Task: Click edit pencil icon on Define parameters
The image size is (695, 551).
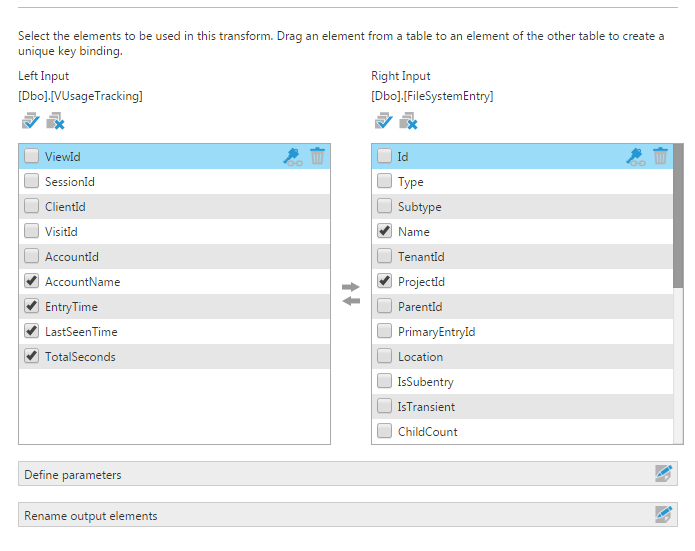Action: 664,473
